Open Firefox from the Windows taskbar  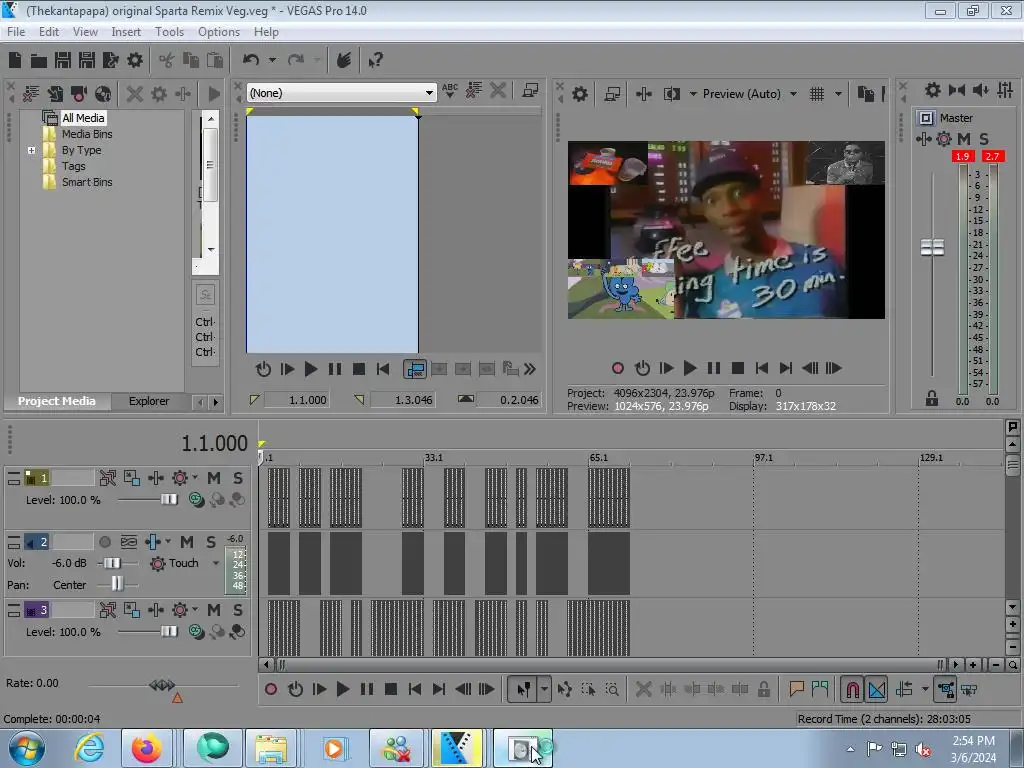pyautogui.click(x=146, y=748)
